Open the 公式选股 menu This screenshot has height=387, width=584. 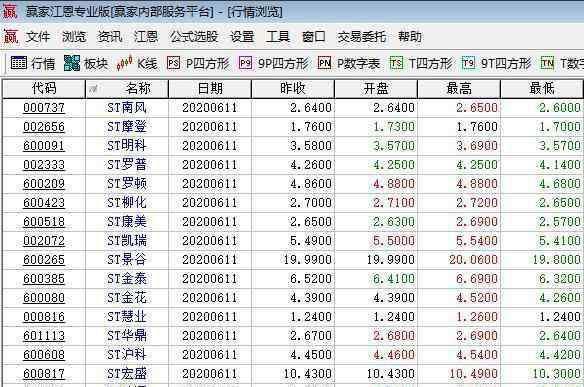tap(194, 37)
